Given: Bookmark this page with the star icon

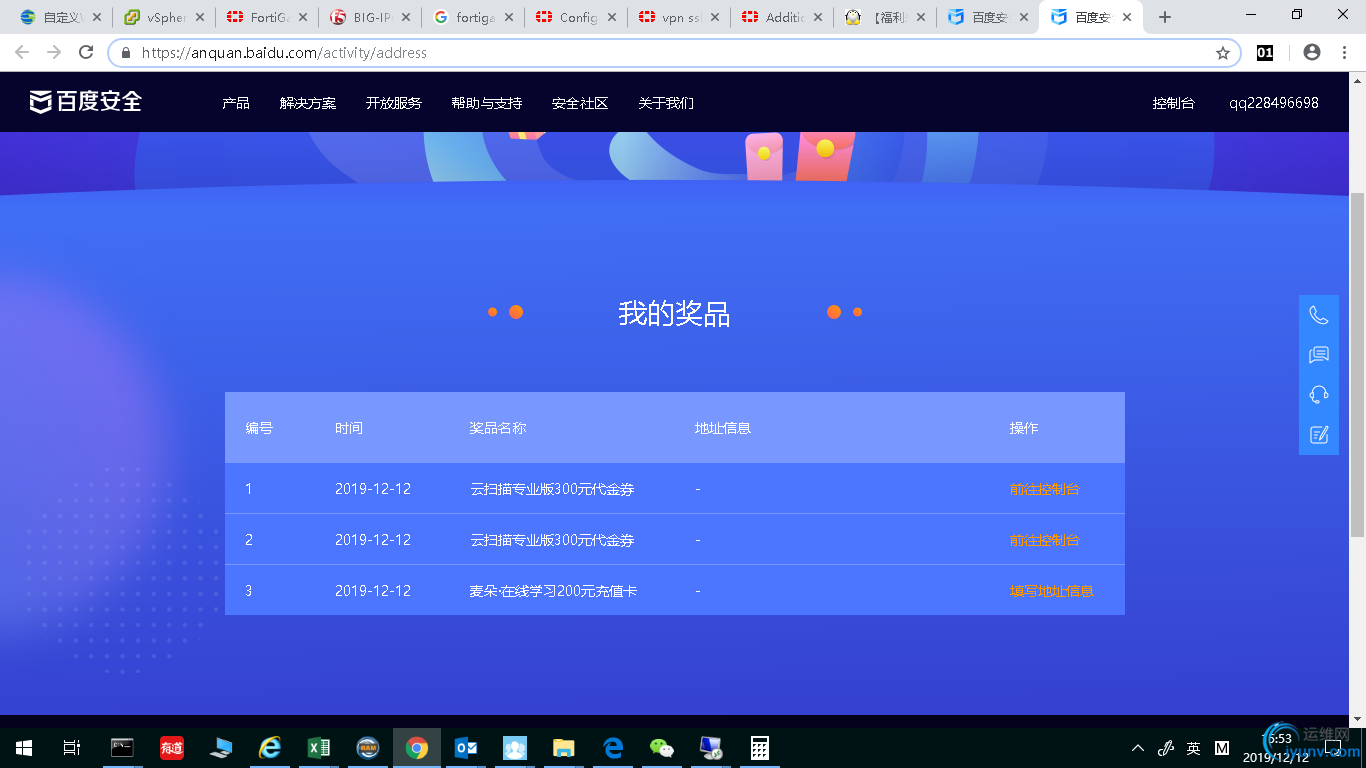Looking at the screenshot, I should pyautogui.click(x=1222, y=53).
